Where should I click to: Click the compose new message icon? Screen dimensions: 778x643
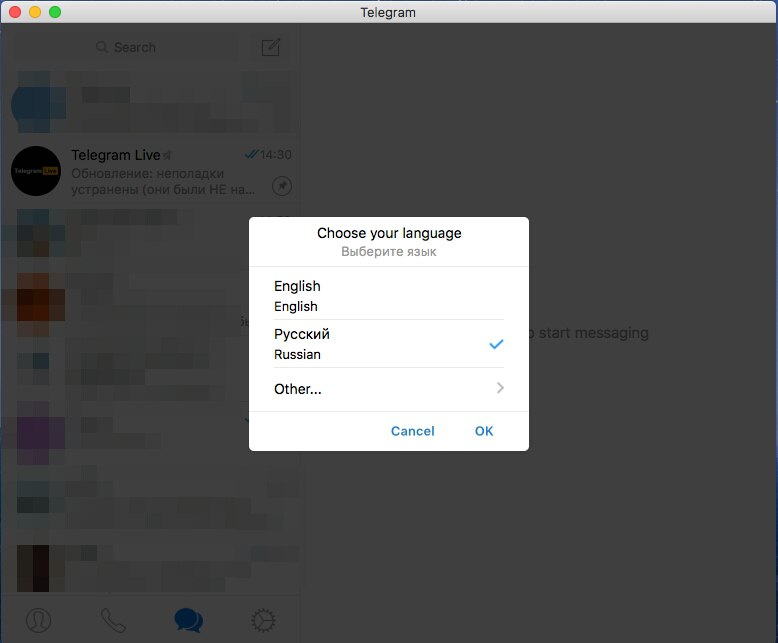click(271, 47)
